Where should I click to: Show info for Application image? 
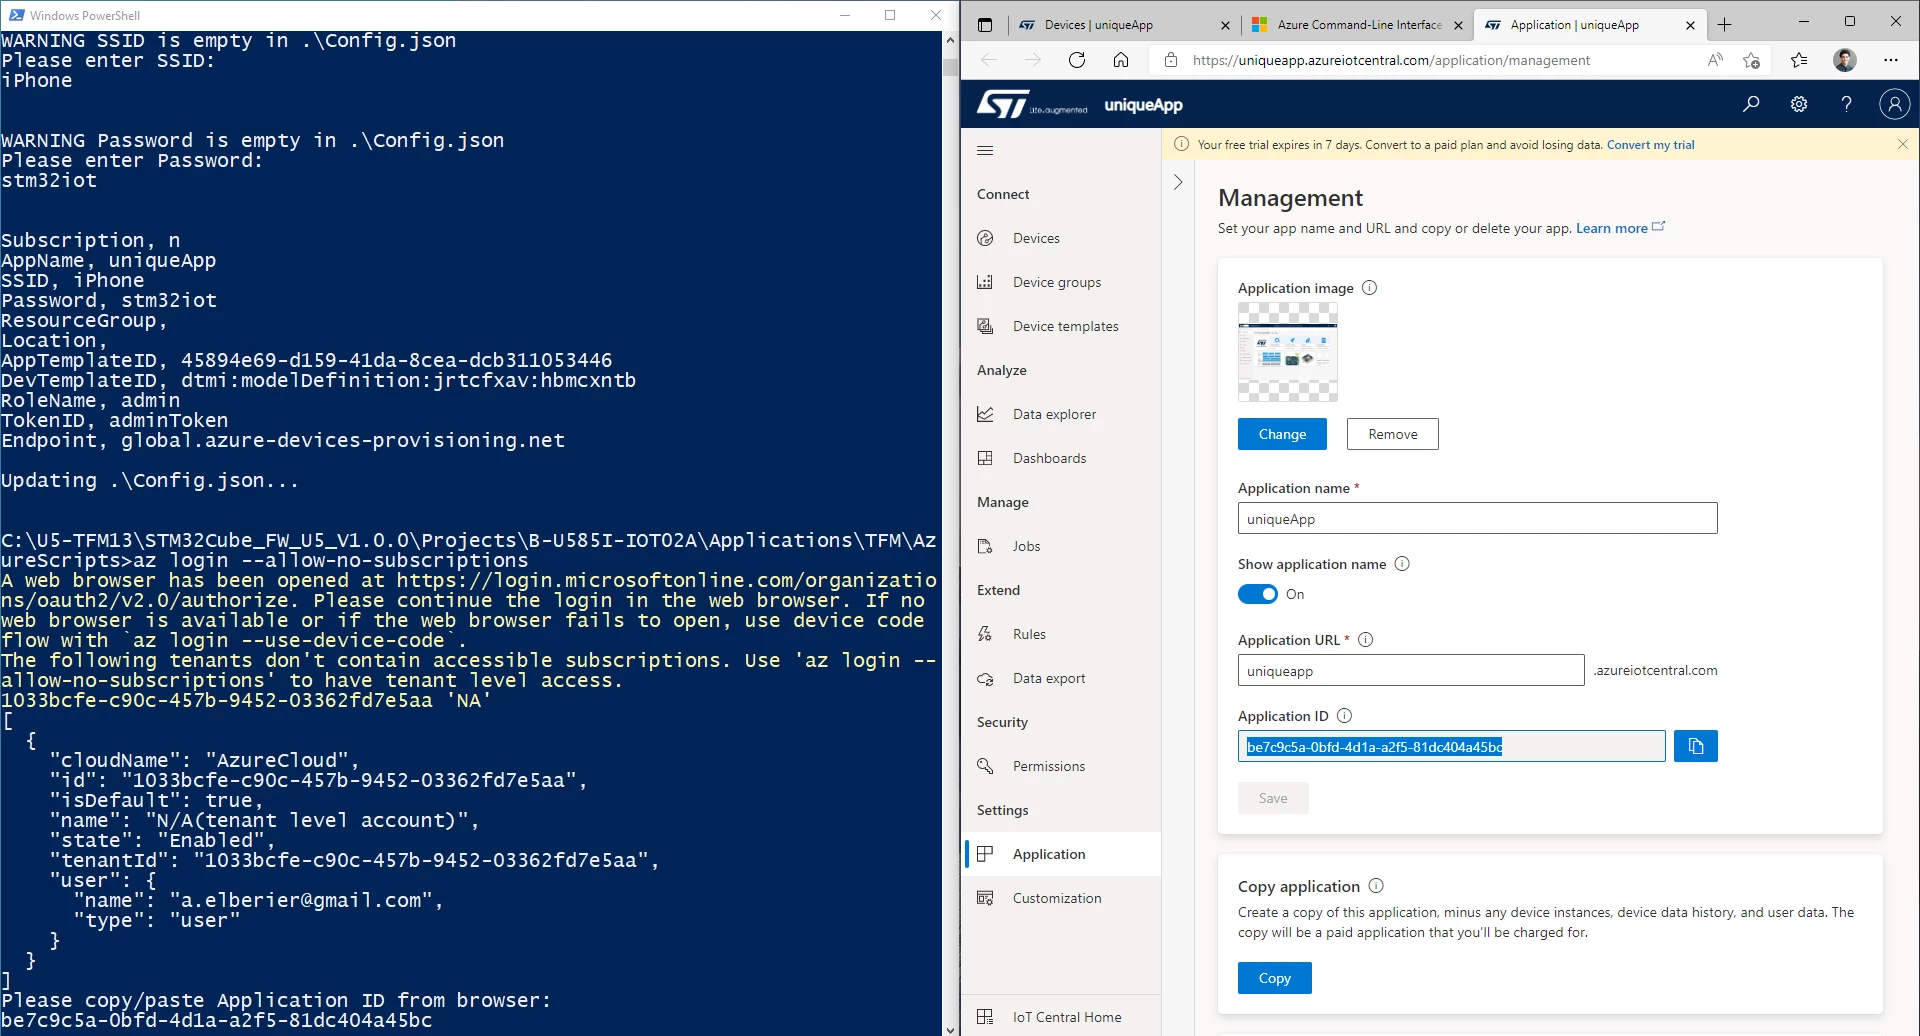(1370, 288)
